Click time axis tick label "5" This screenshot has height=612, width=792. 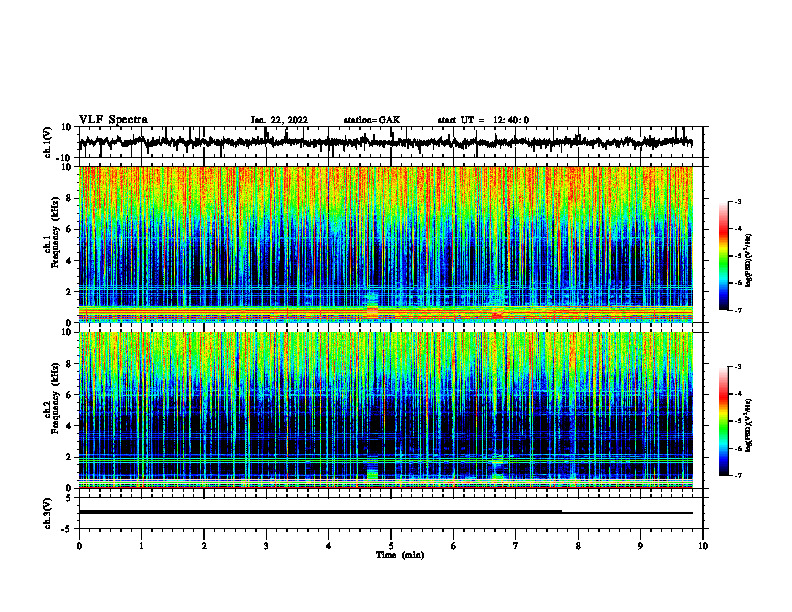[x=391, y=546]
